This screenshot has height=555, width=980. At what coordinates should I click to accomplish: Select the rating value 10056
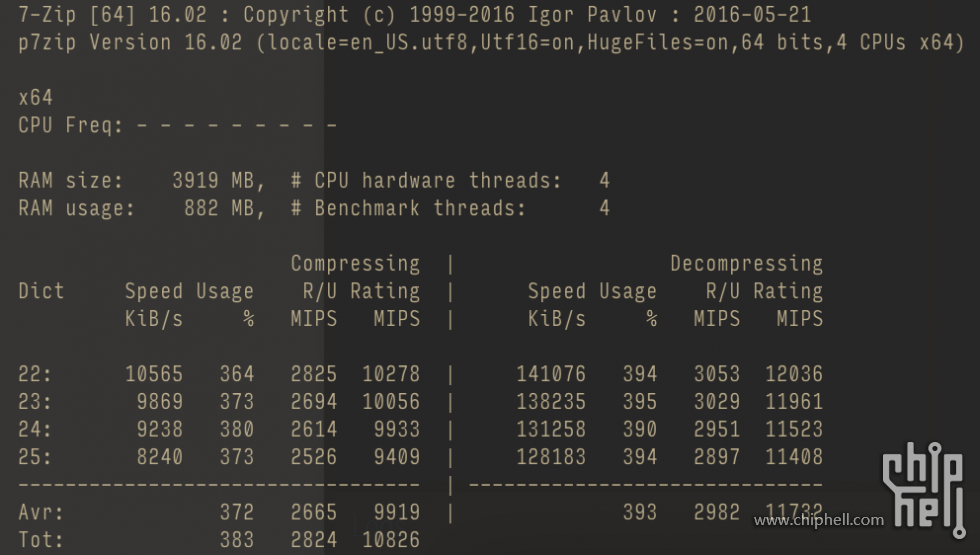(391, 401)
